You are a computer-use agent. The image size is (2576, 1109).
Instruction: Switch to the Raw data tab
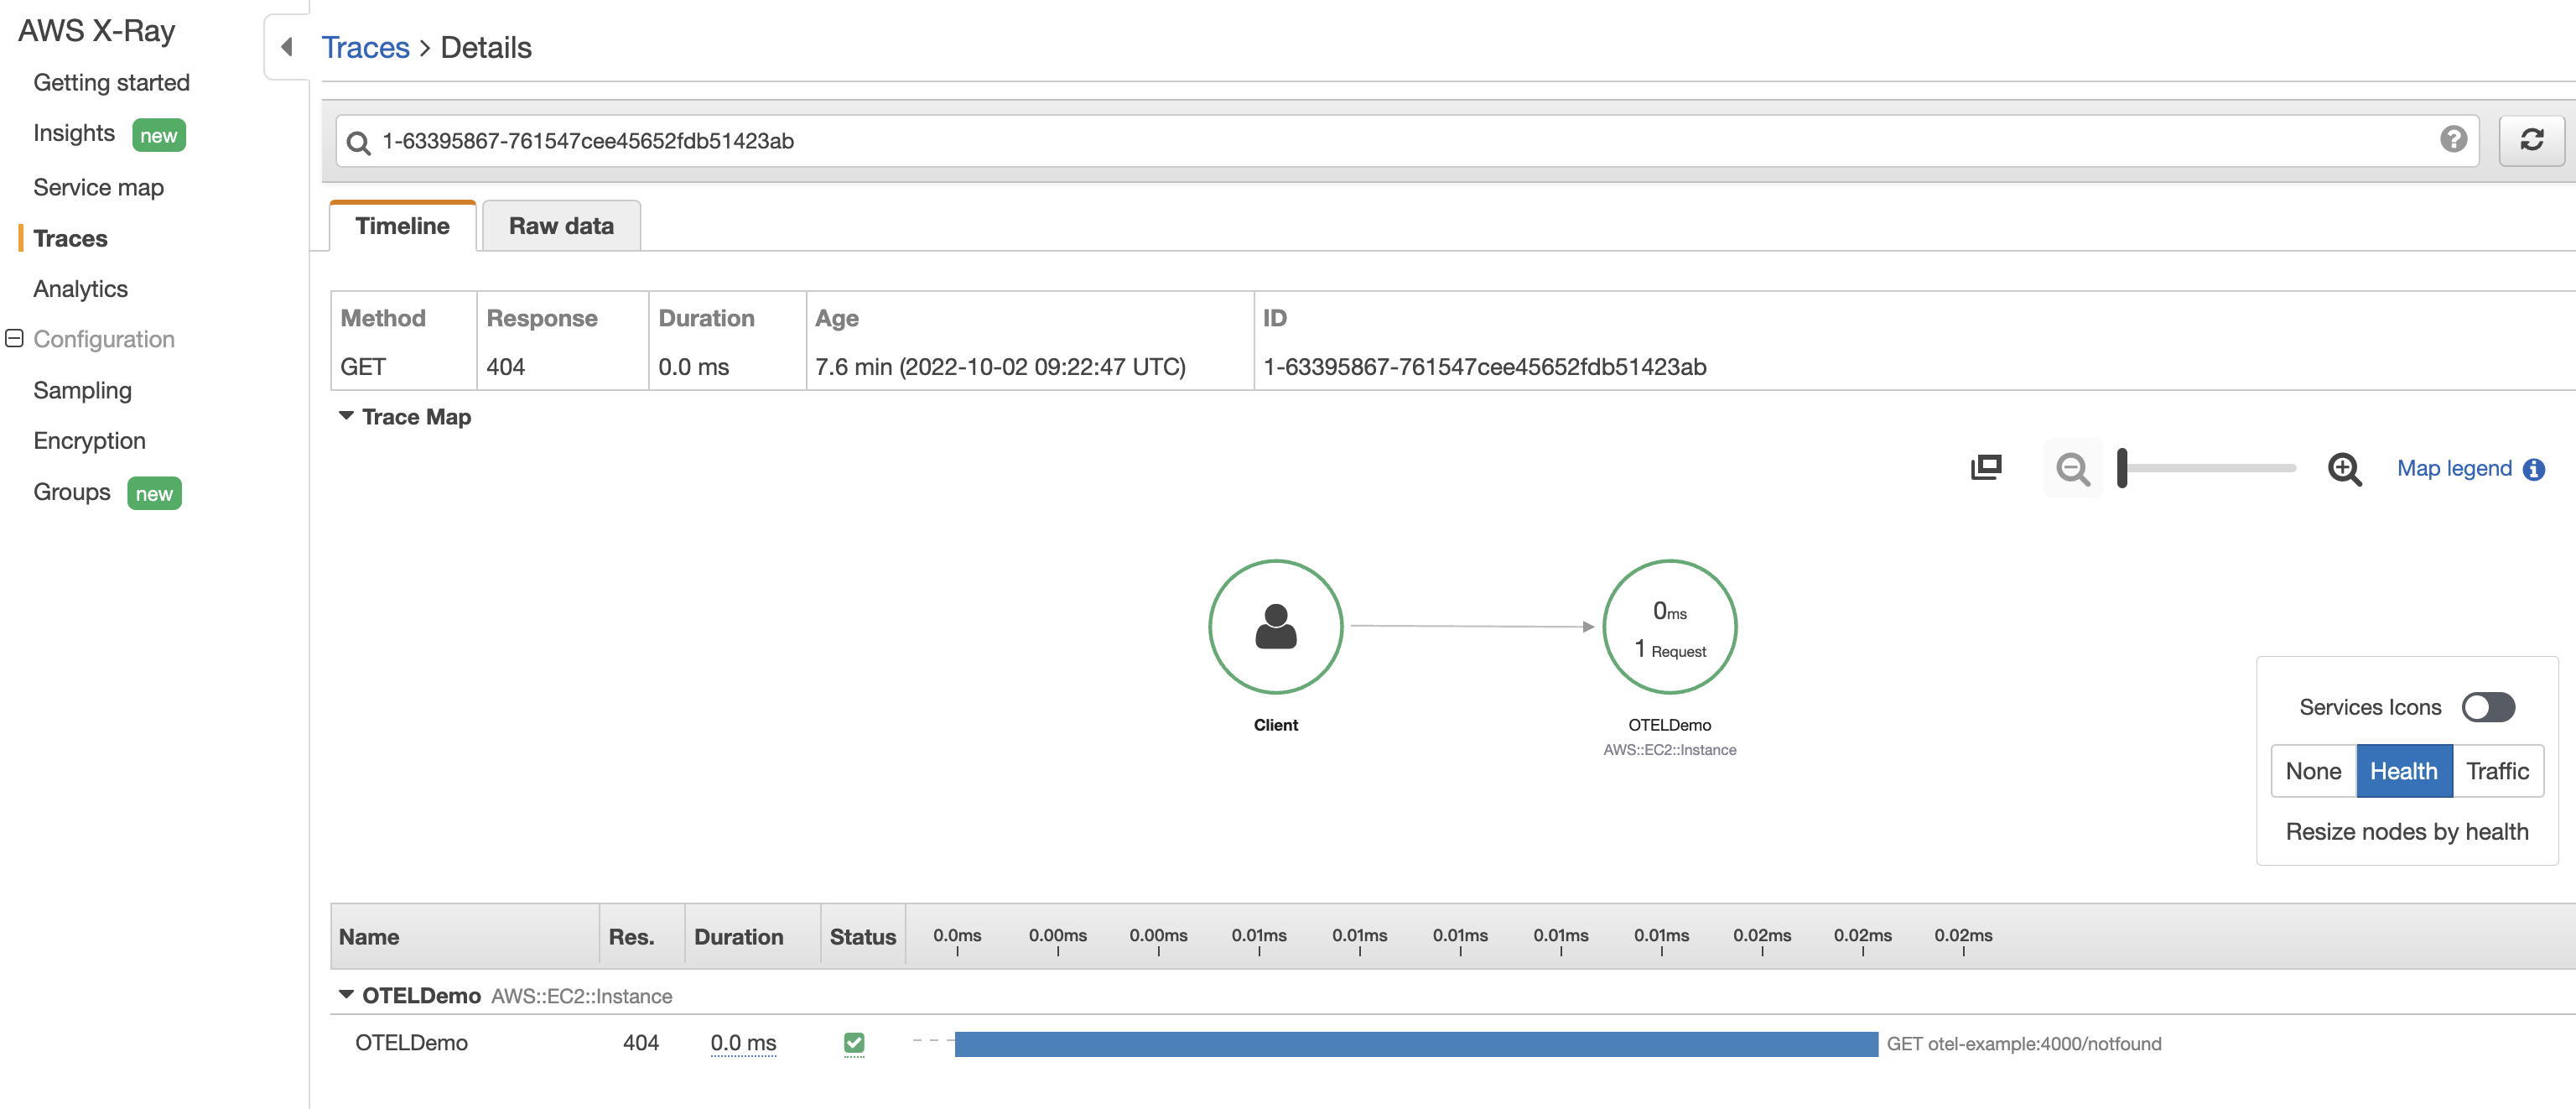[x=561, y=226]
